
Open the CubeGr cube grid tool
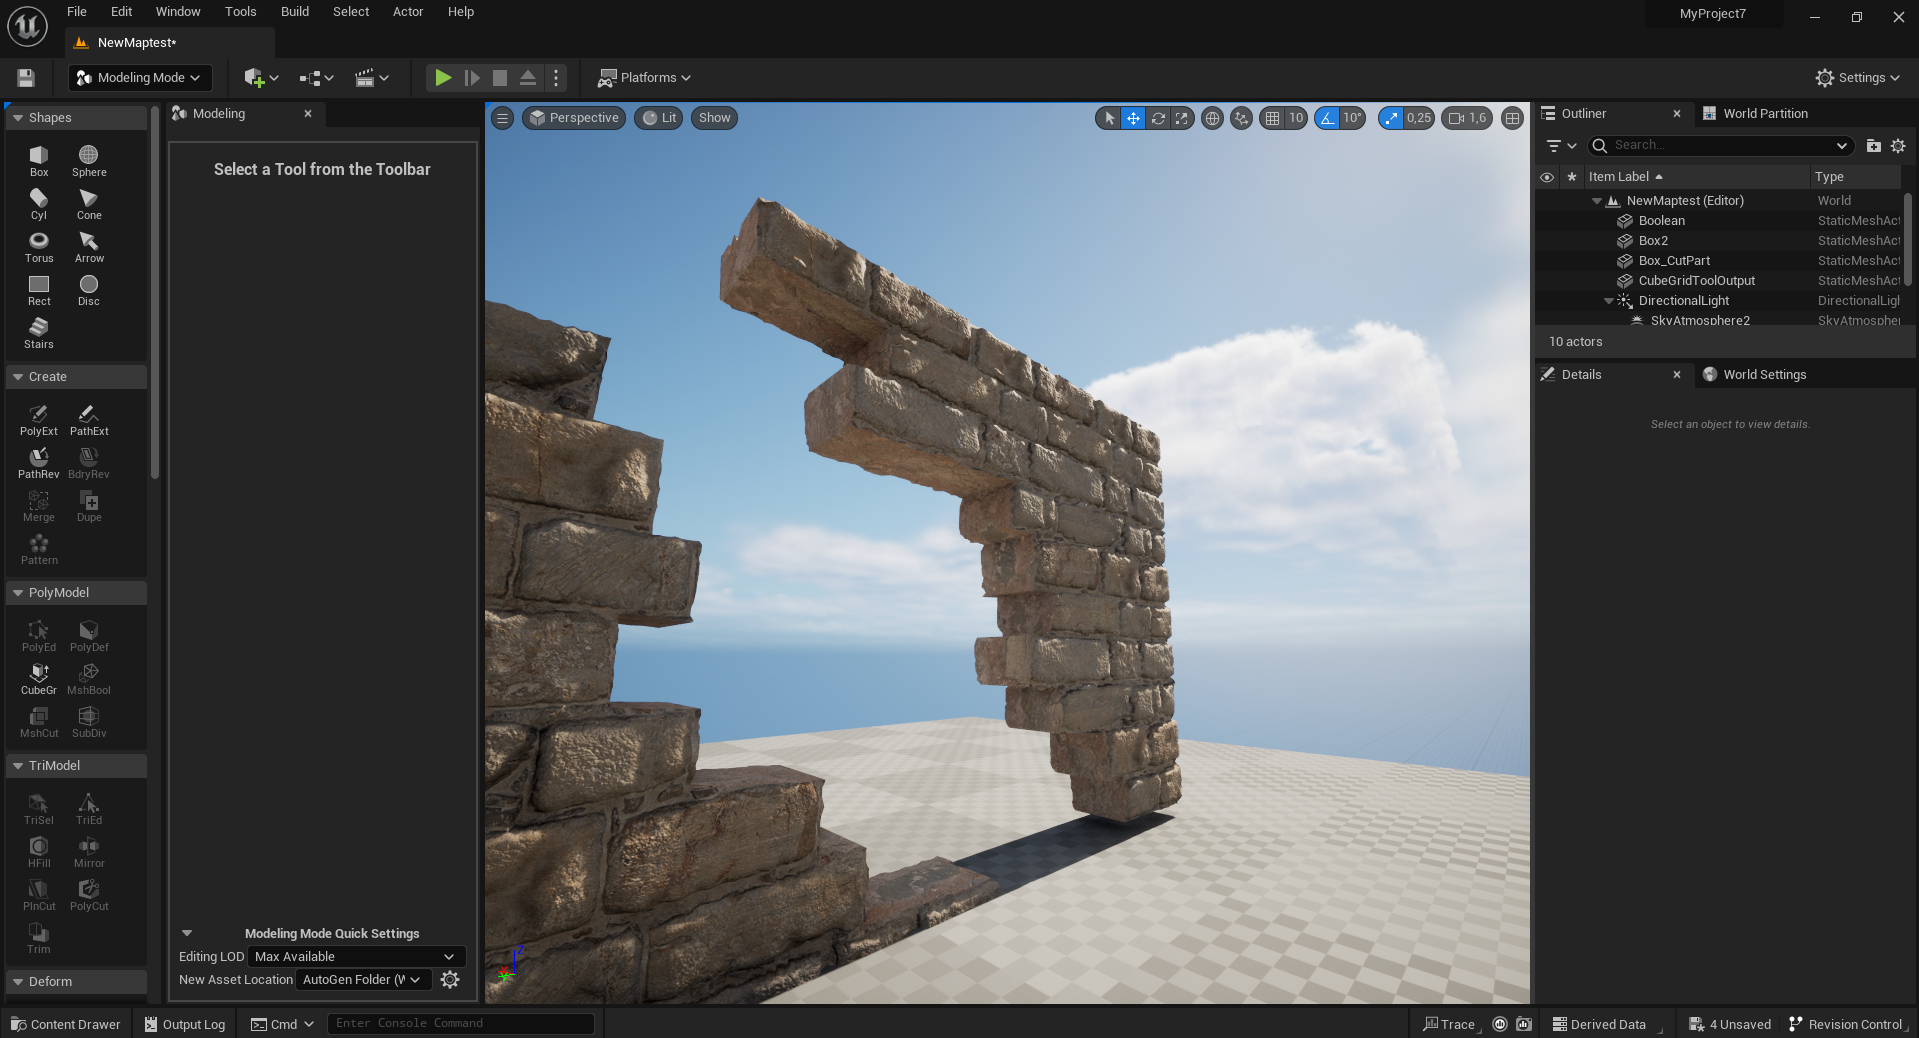(39, 679)
